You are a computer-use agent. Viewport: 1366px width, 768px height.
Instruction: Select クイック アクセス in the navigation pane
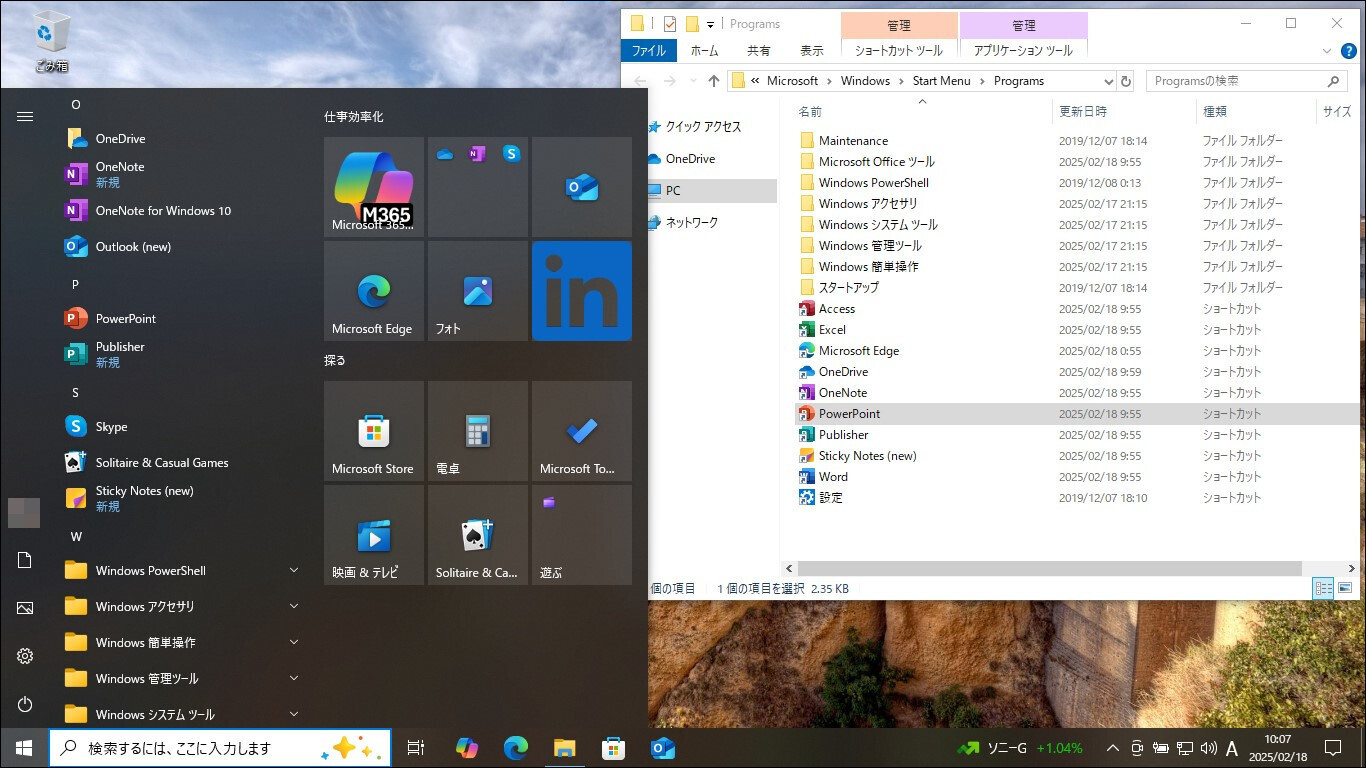(703, 127)
